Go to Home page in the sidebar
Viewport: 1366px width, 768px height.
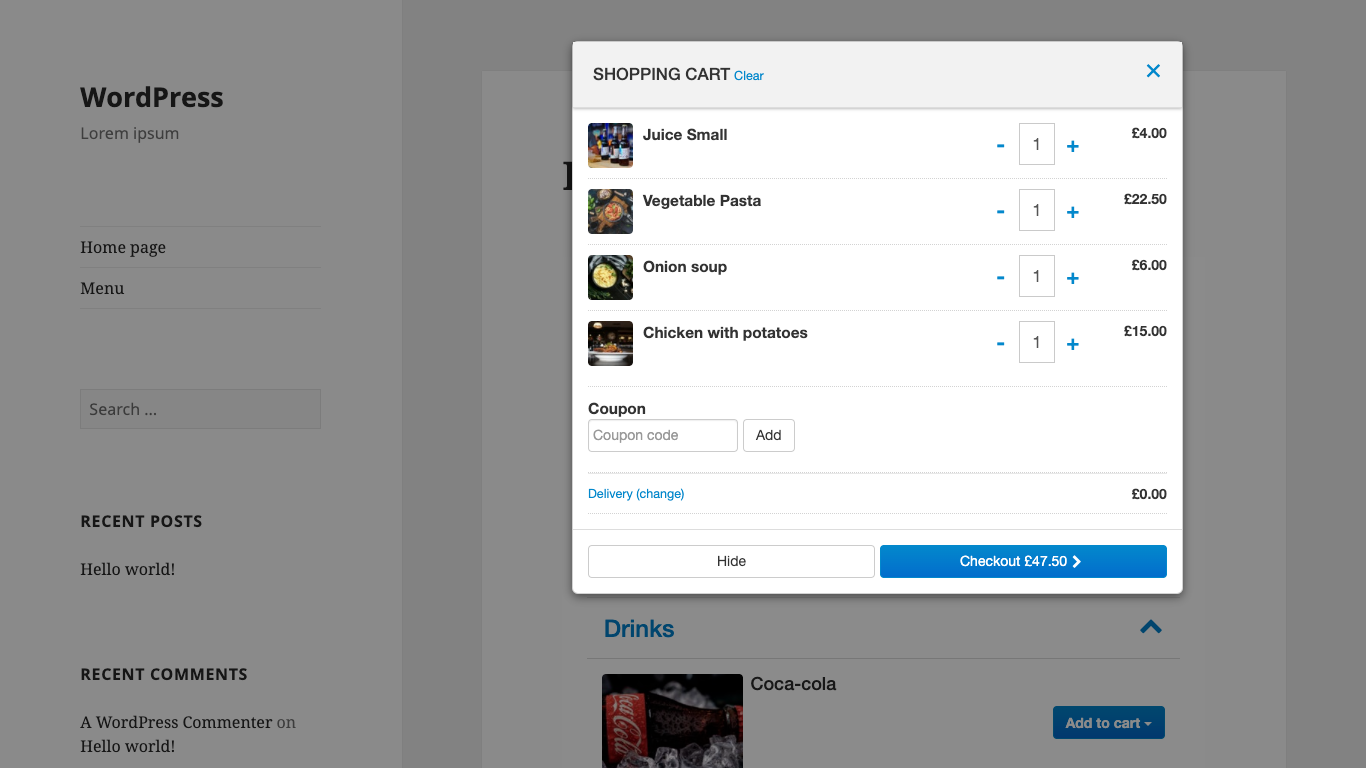pyautogui.click(x=123, y=247)
